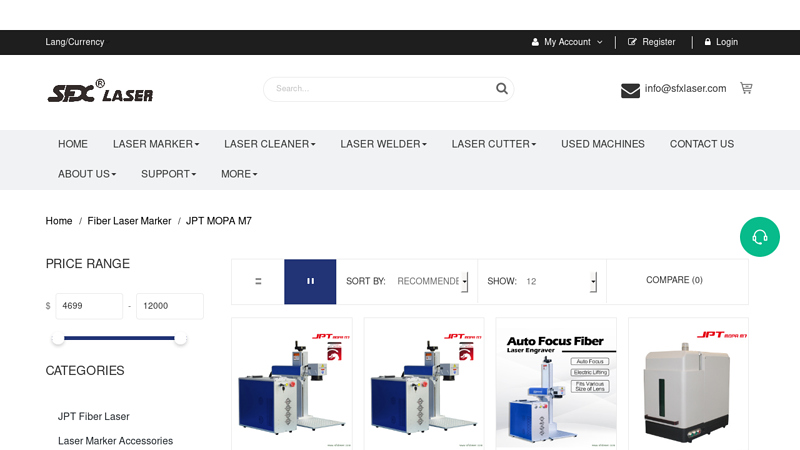
Task: Click the Compare (0) button
Action: pos(674,280)
